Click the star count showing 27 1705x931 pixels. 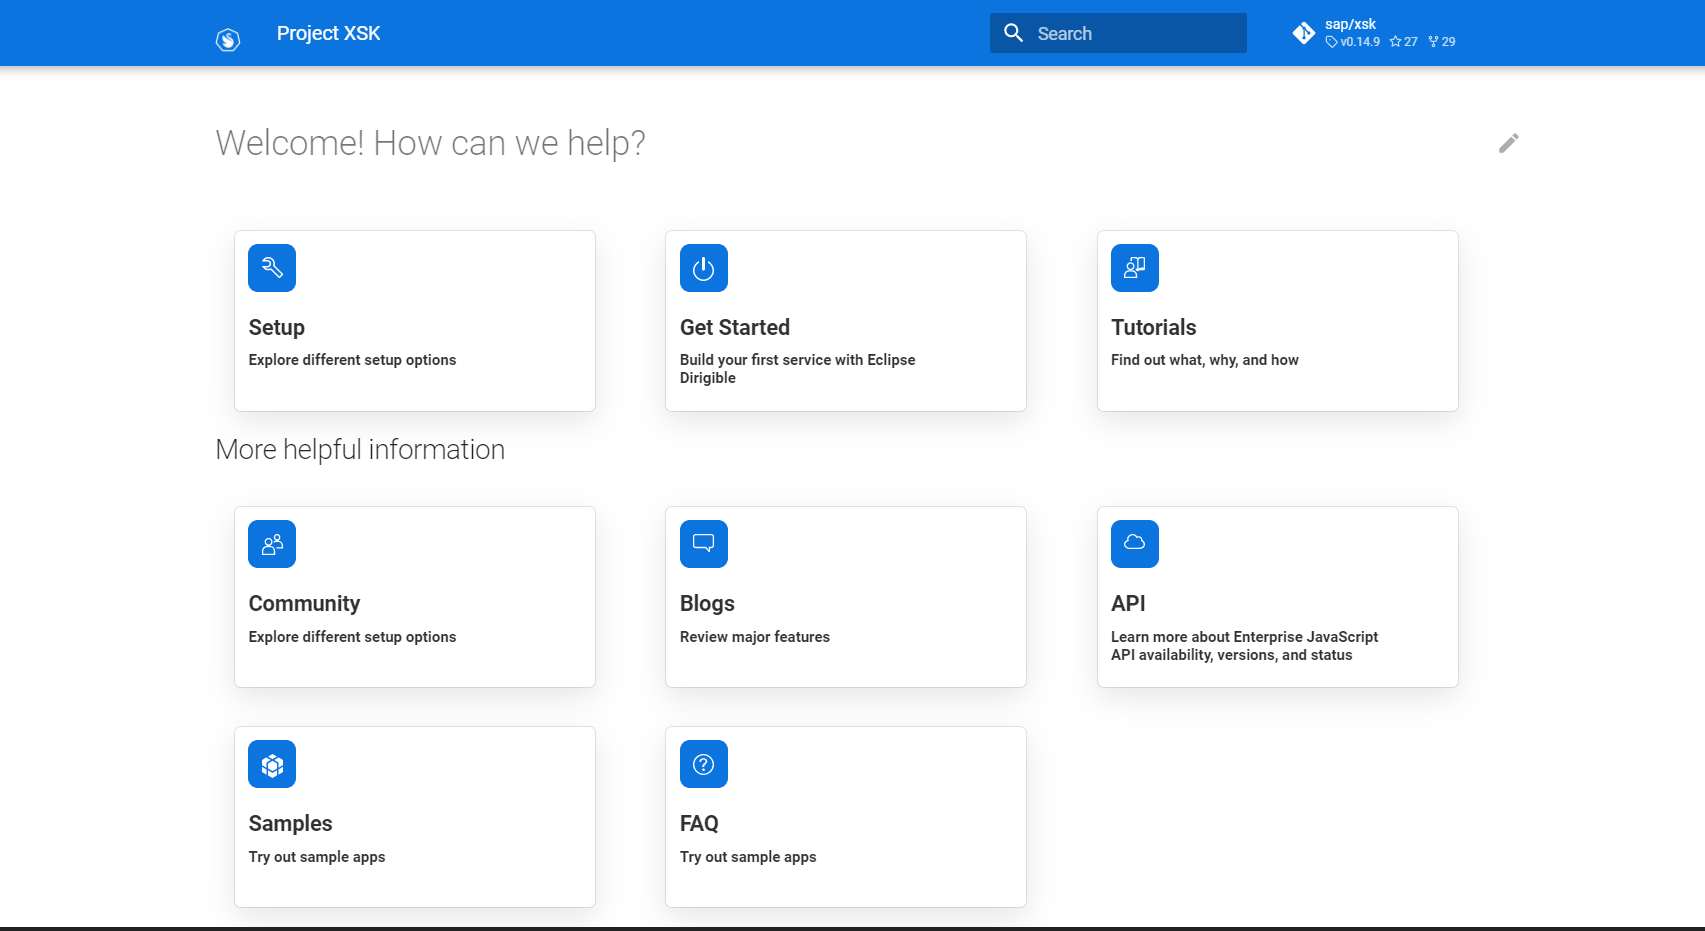1403,42
